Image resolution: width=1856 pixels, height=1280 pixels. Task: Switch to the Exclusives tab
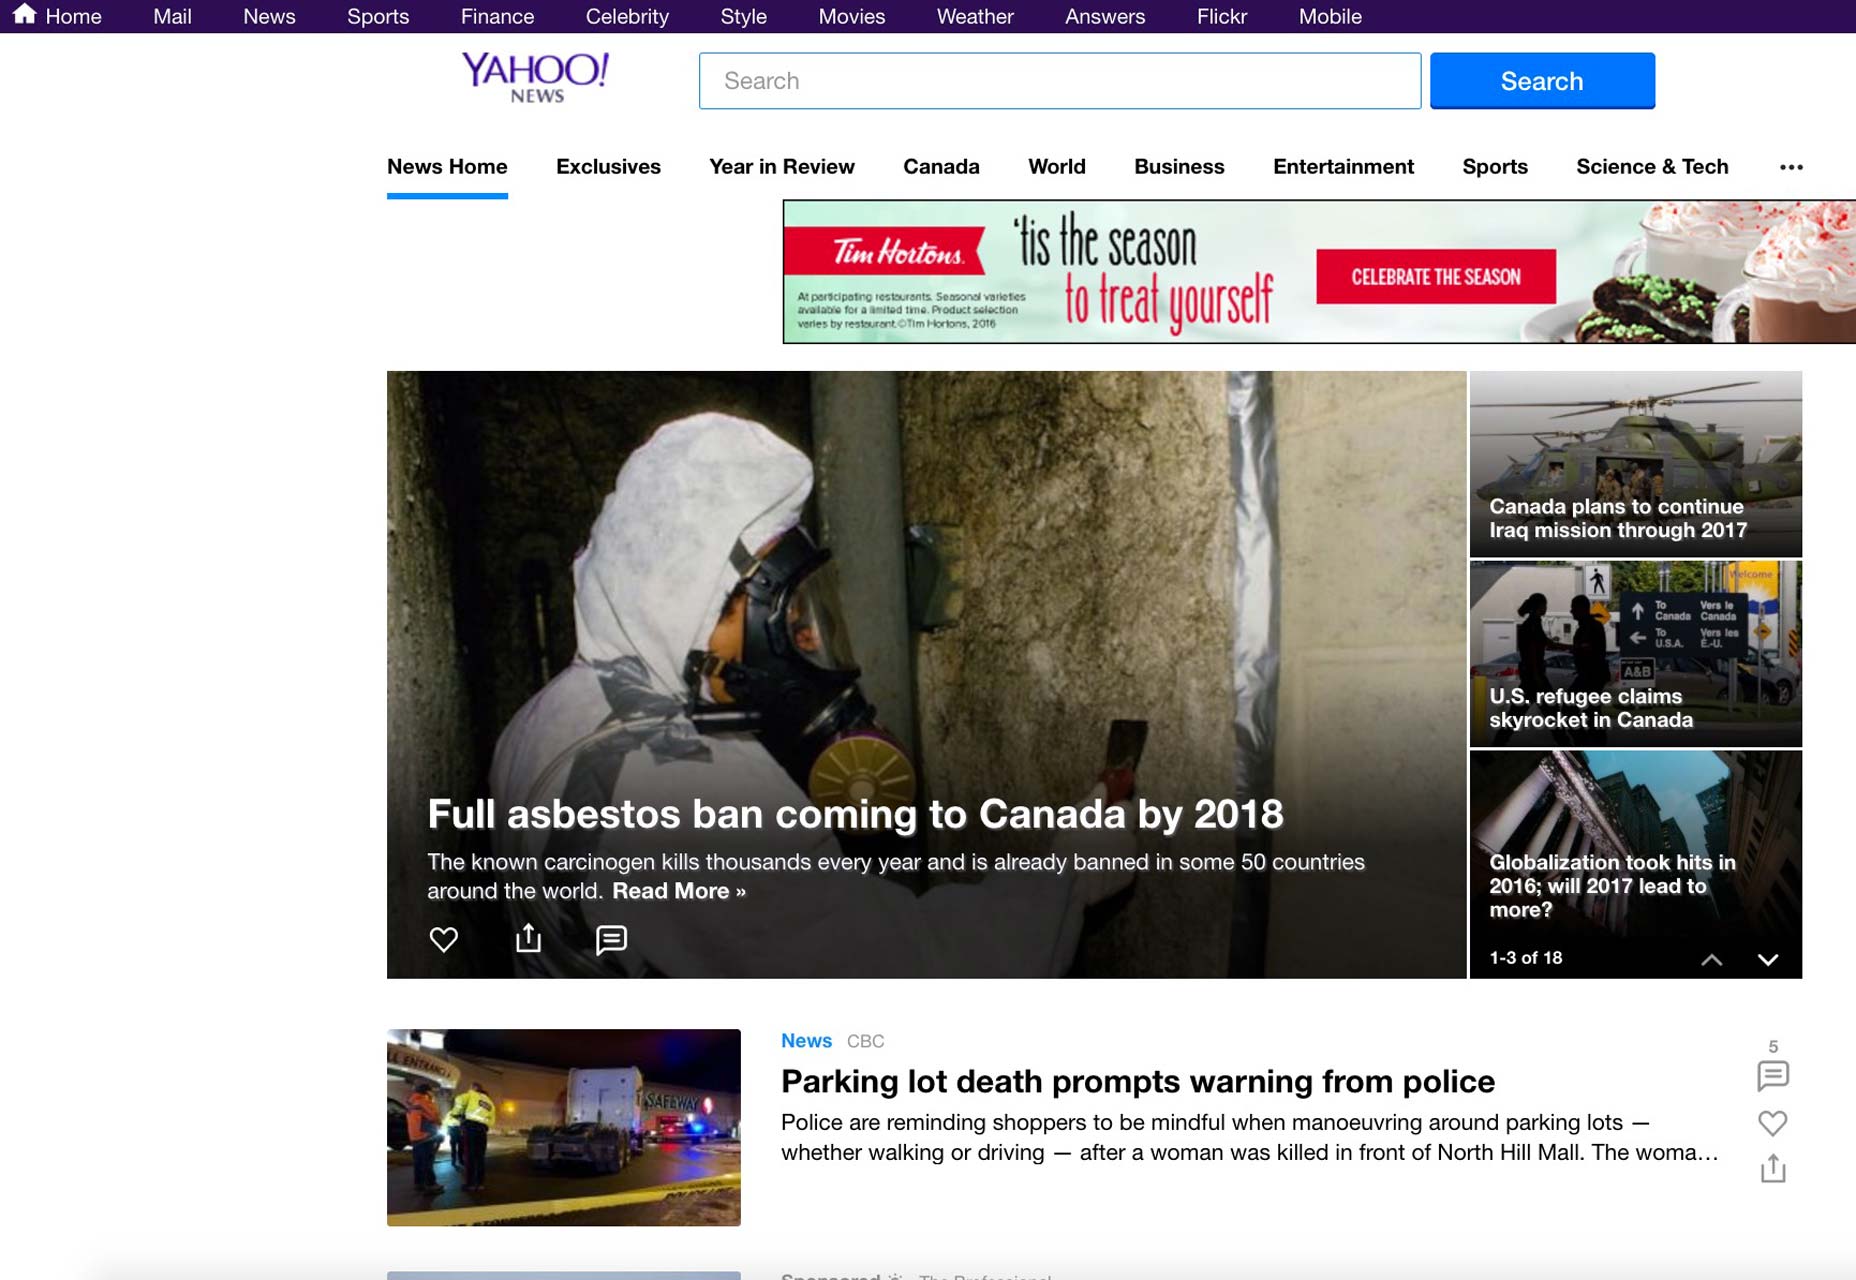[608, 167]
